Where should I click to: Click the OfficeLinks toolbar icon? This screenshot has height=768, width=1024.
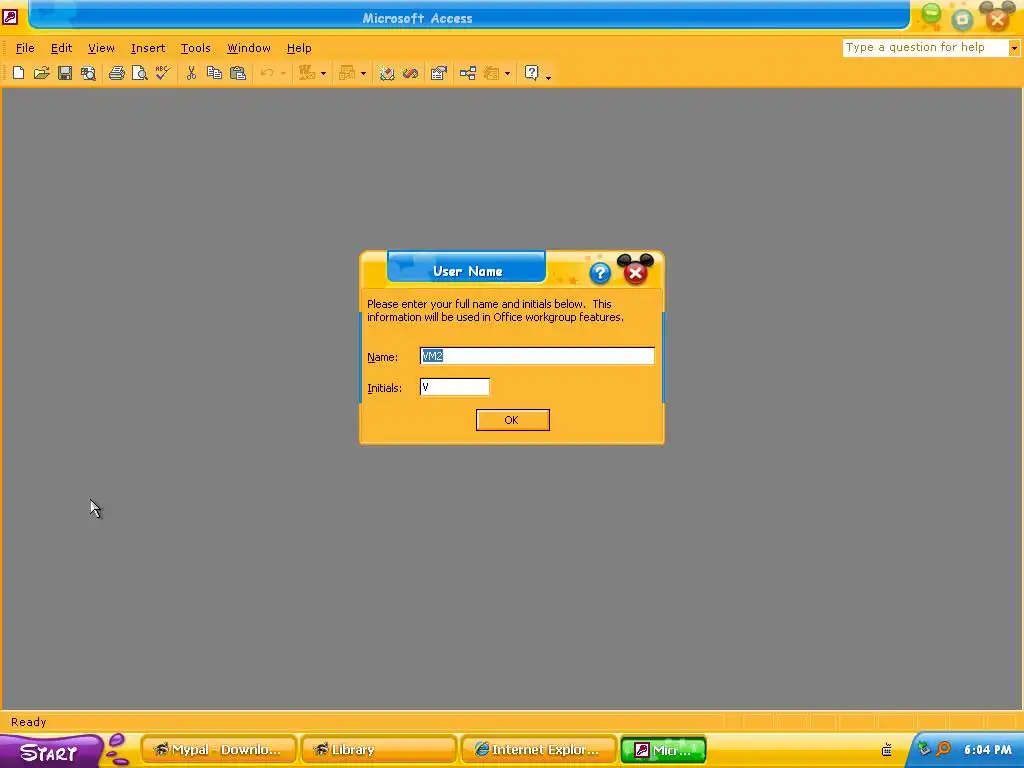(307, 73)
